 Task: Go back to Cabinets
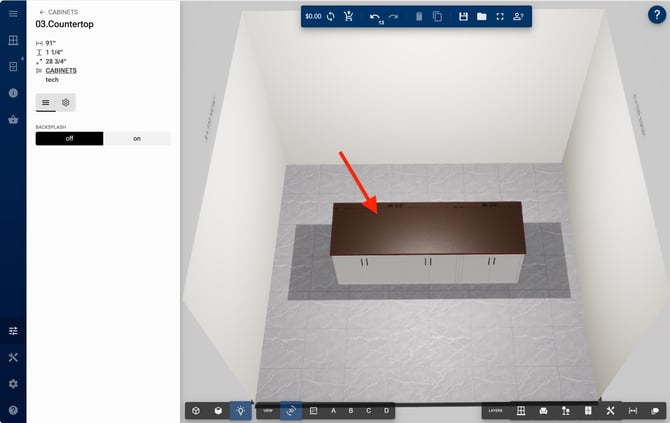pyautogui.click(x=60, y=12)
